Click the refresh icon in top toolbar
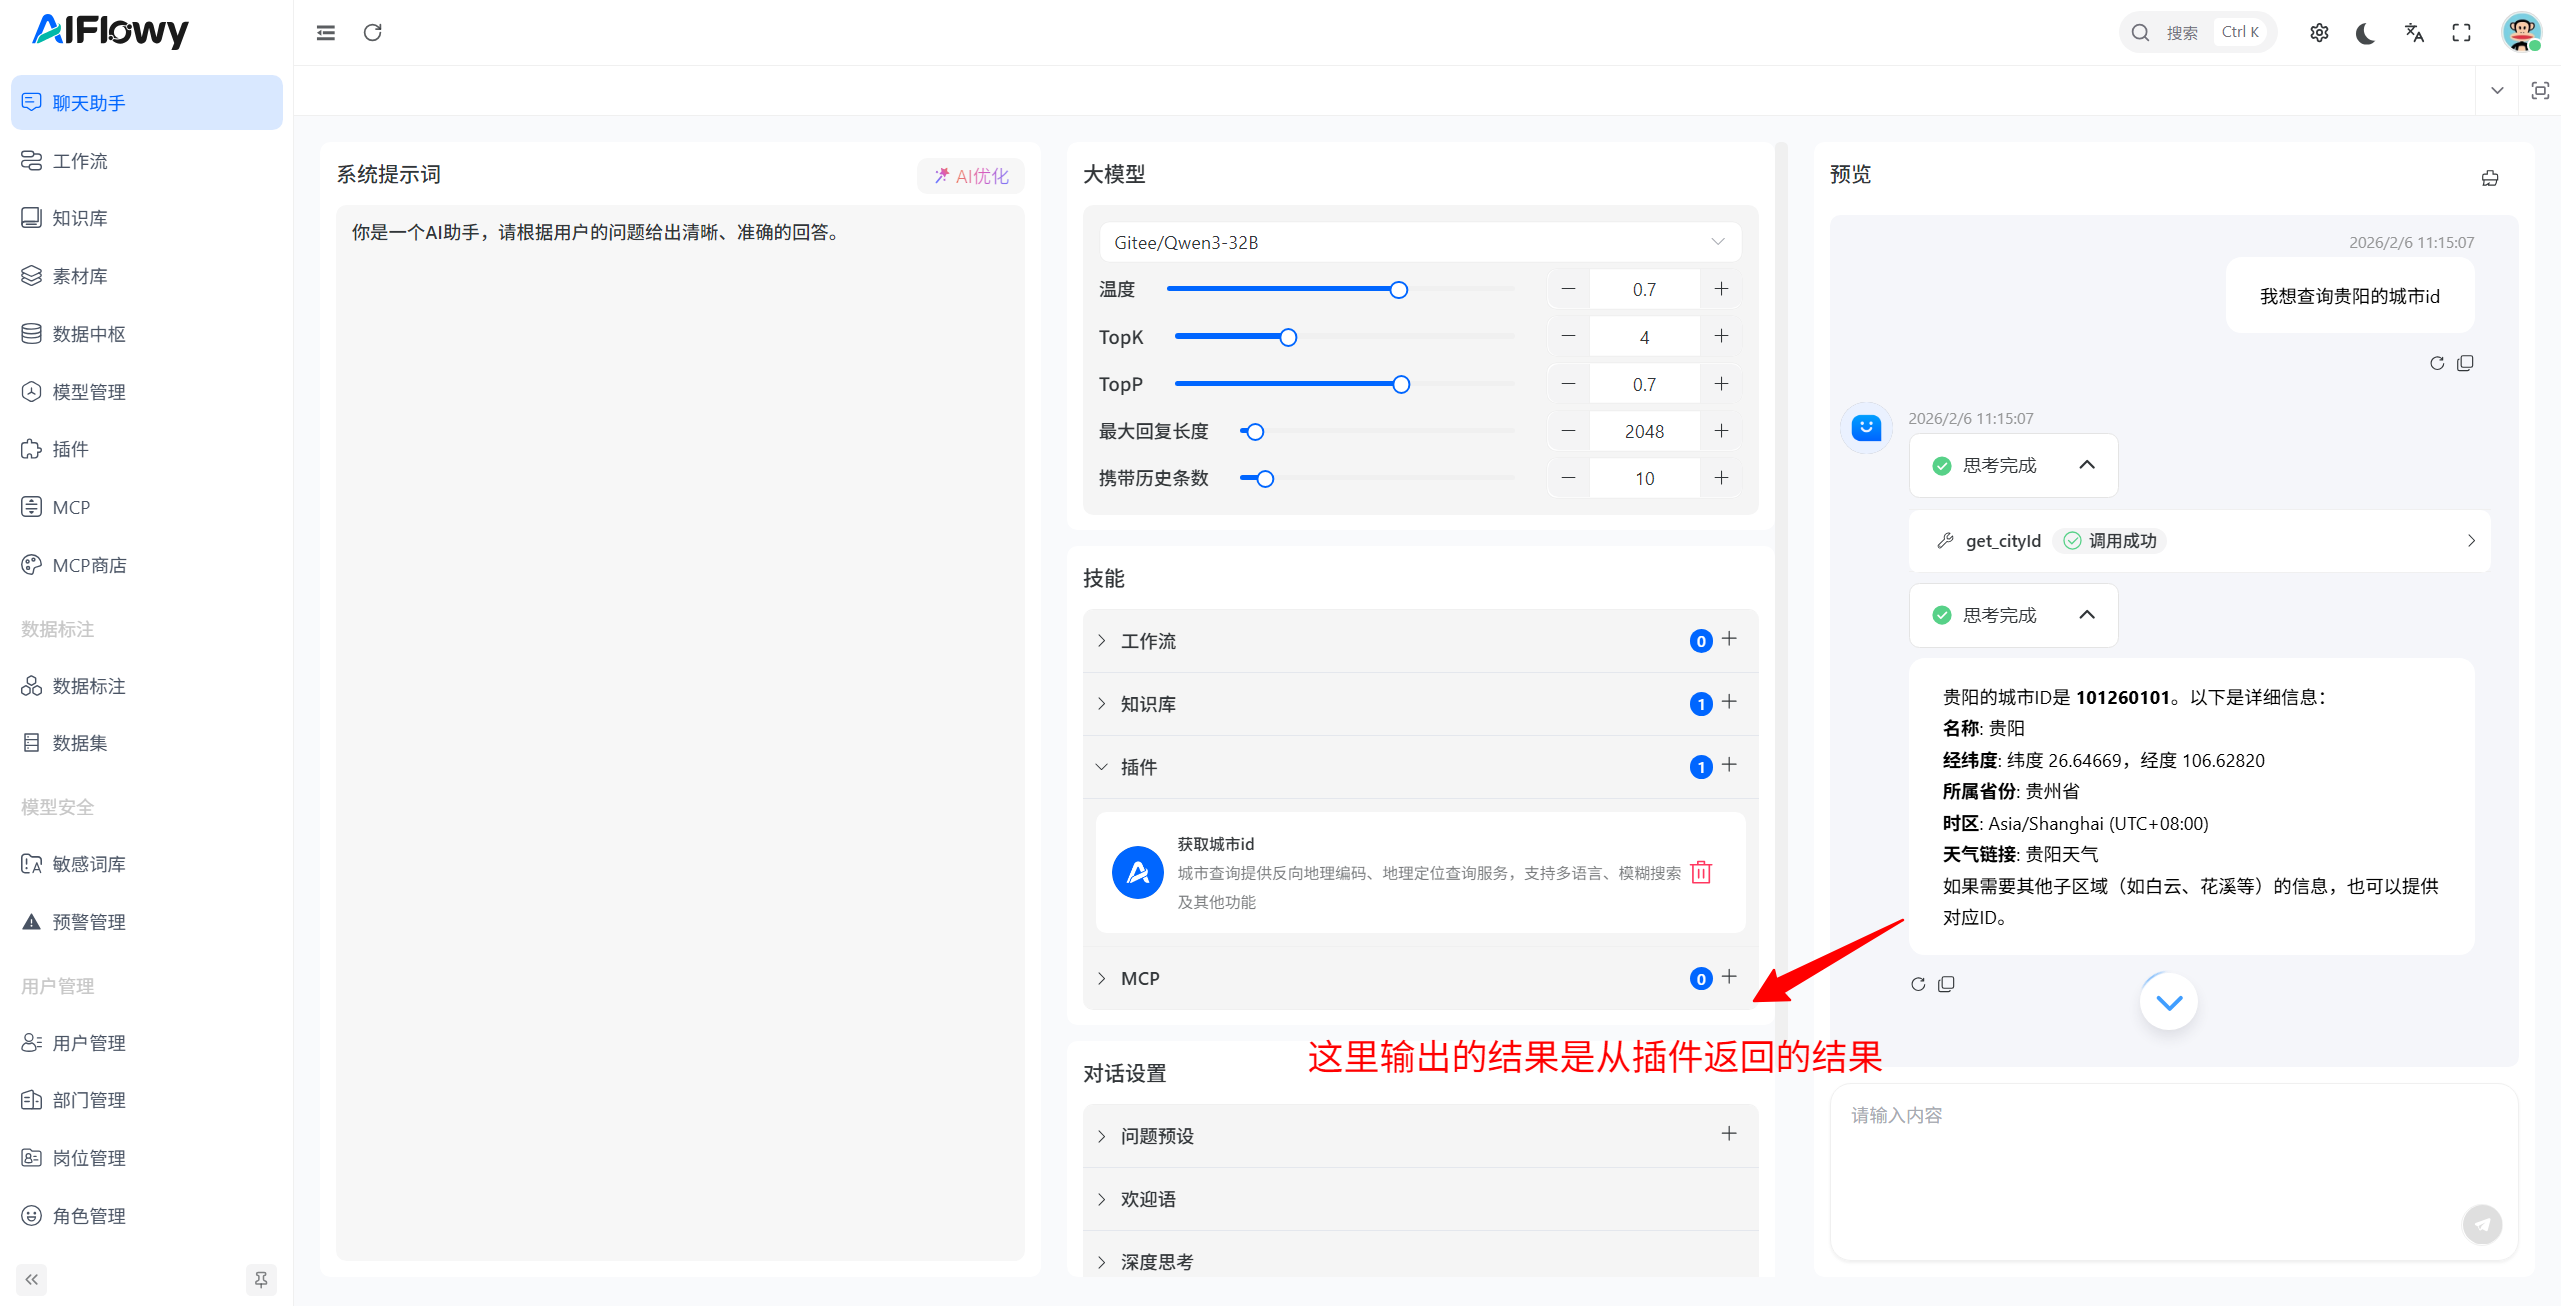Viewport: 2561px width, 1306px height. click(x=373, y=33)
